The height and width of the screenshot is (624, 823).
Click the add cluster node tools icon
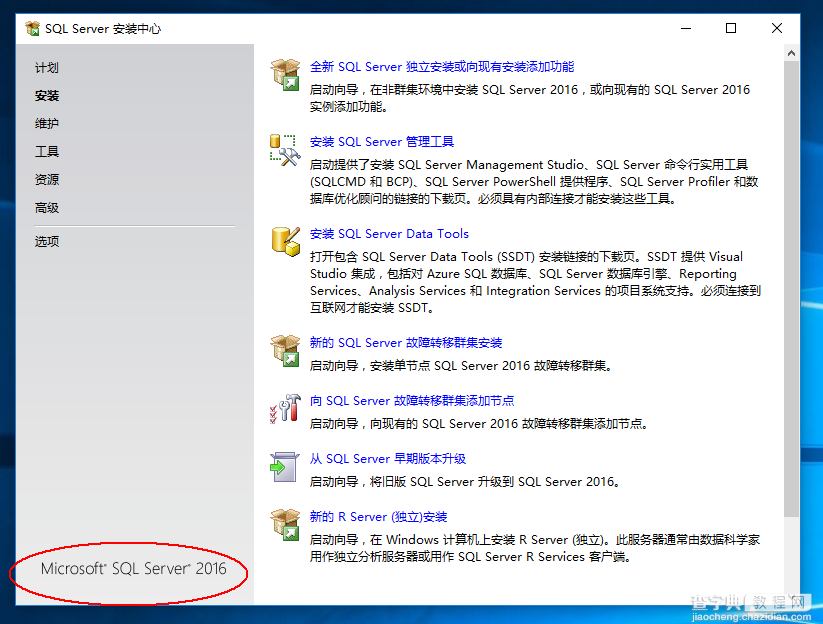coord(285,409)
